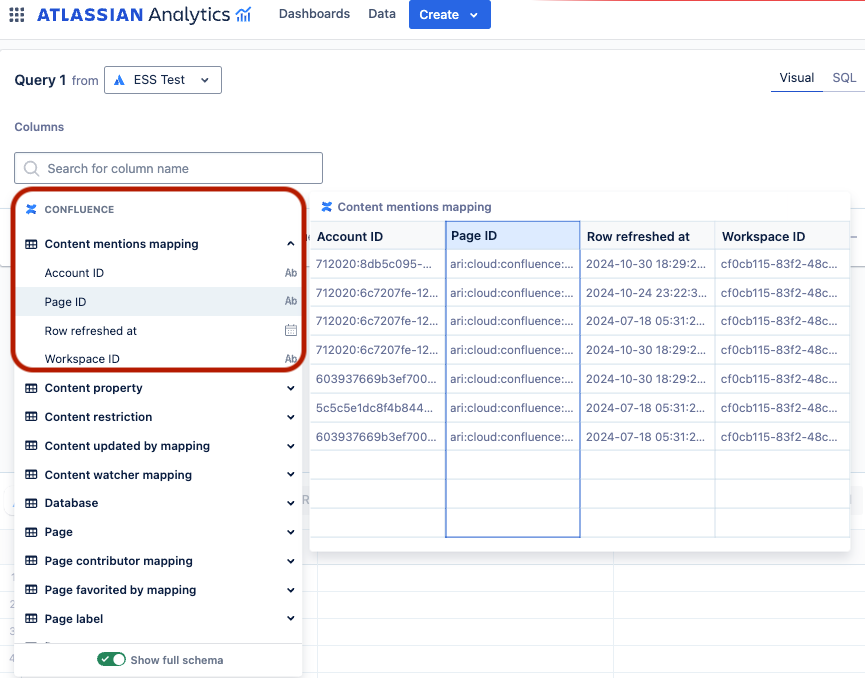Expand the Page table
The height and width of the screenshot is (678, 865).
pos(291,532)
